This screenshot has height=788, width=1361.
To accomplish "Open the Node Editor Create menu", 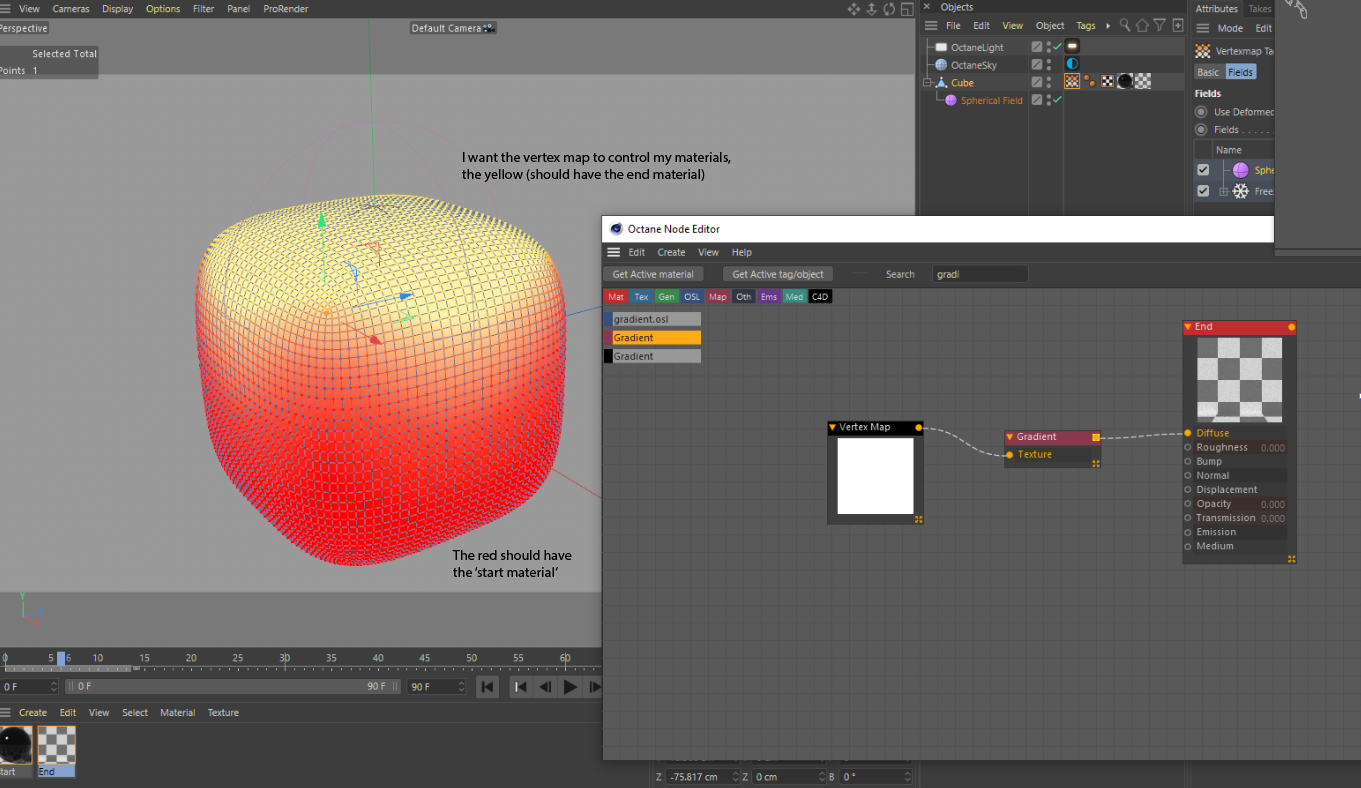I will point(671,252).
